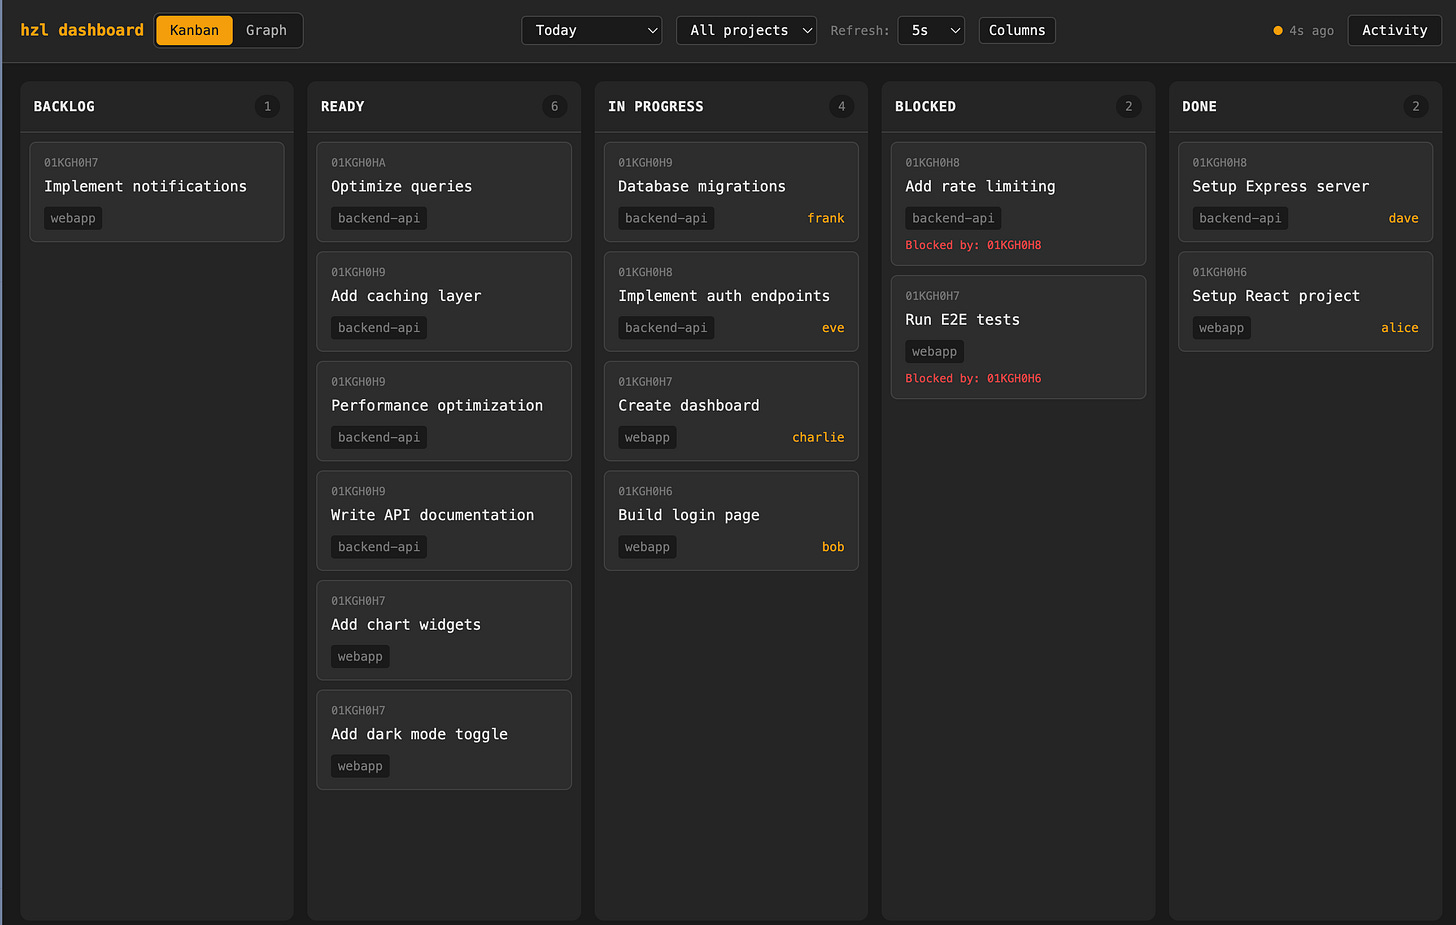Click assignee charlie on Create dashboard

[x=818, y=437]
